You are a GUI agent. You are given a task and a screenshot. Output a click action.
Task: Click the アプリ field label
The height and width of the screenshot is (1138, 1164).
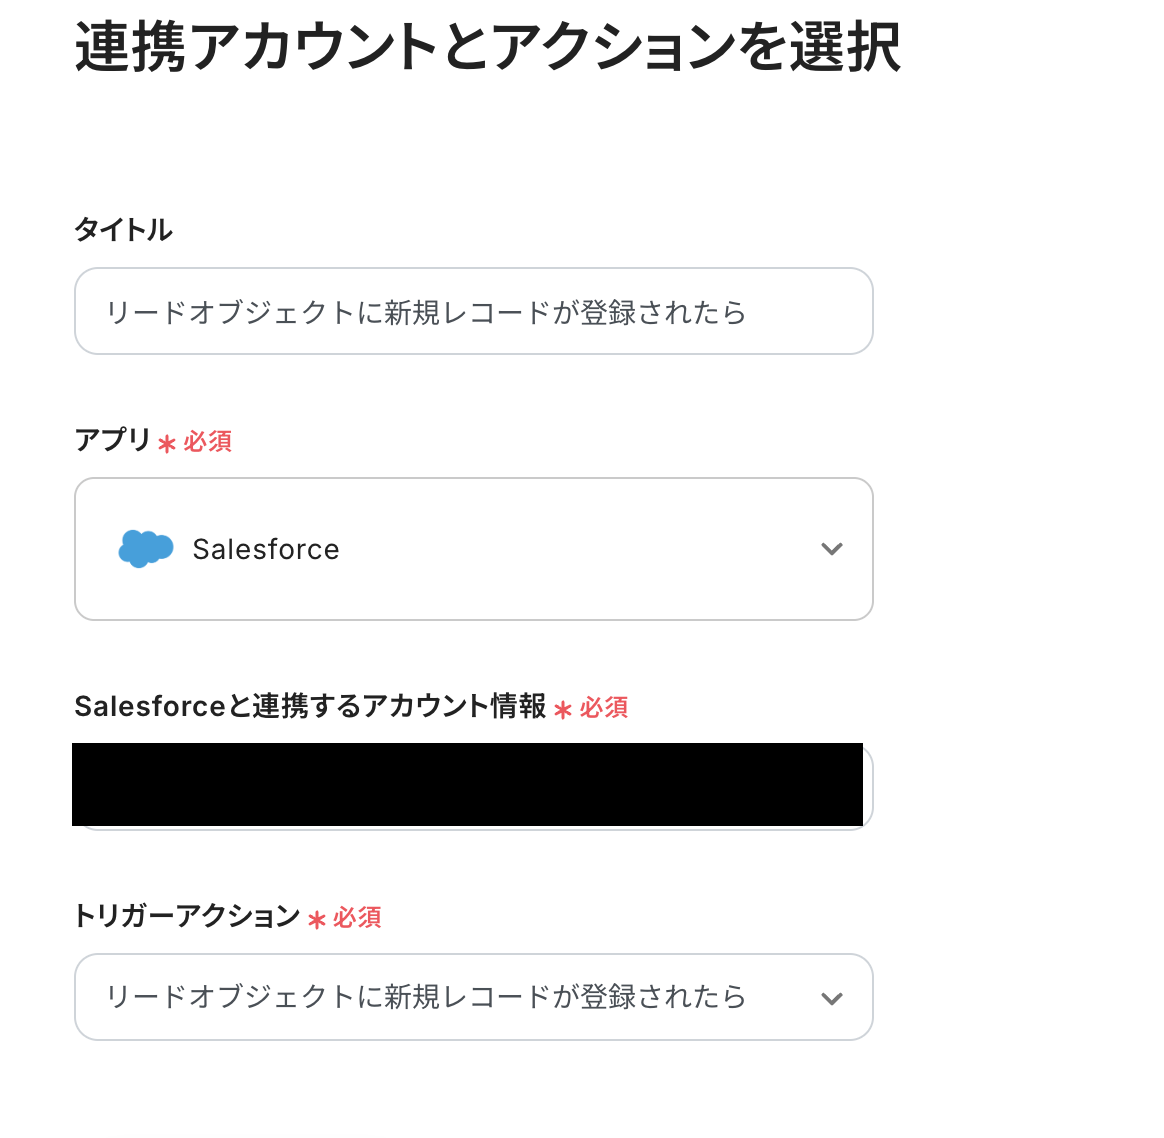(112, 440)
